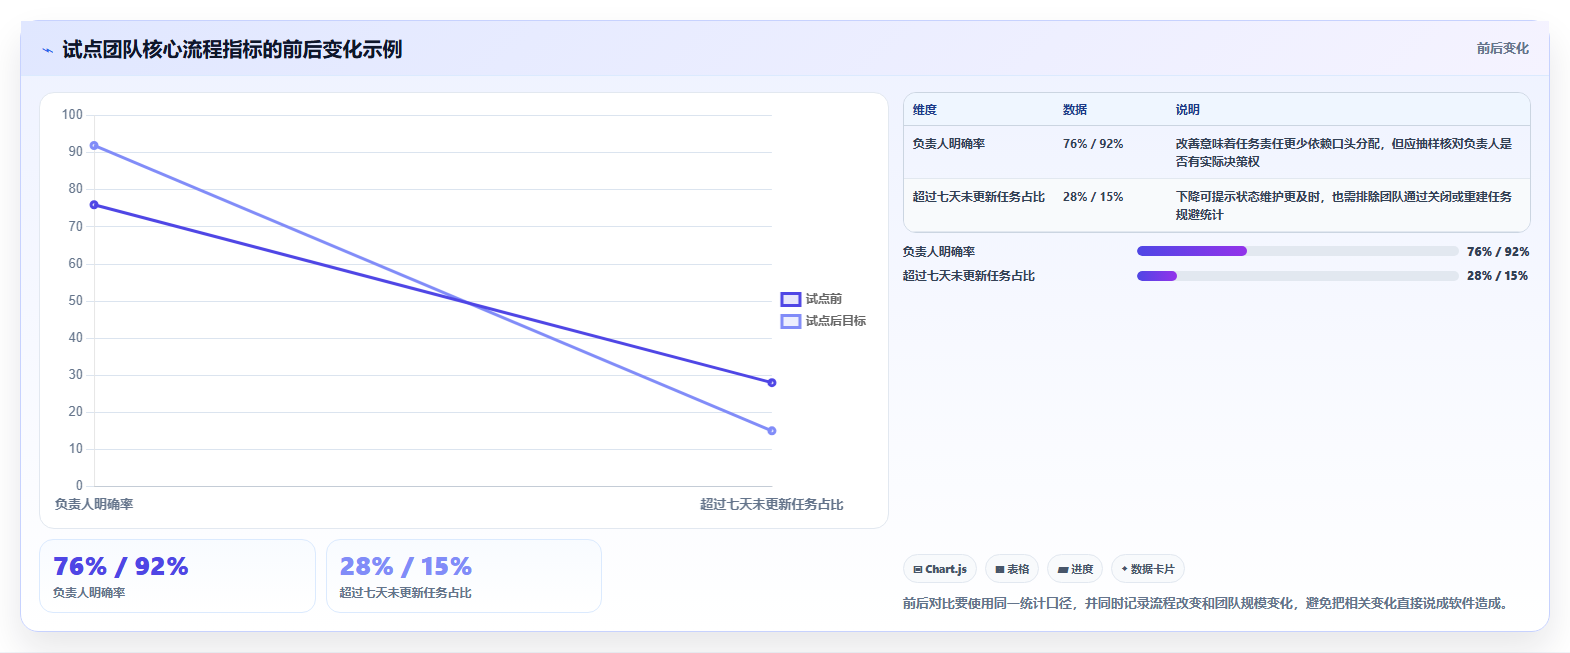This screenshot has width=1570, height=653.
Task: Toggle the 试点后目标 legend series
Action: point(823,321)
